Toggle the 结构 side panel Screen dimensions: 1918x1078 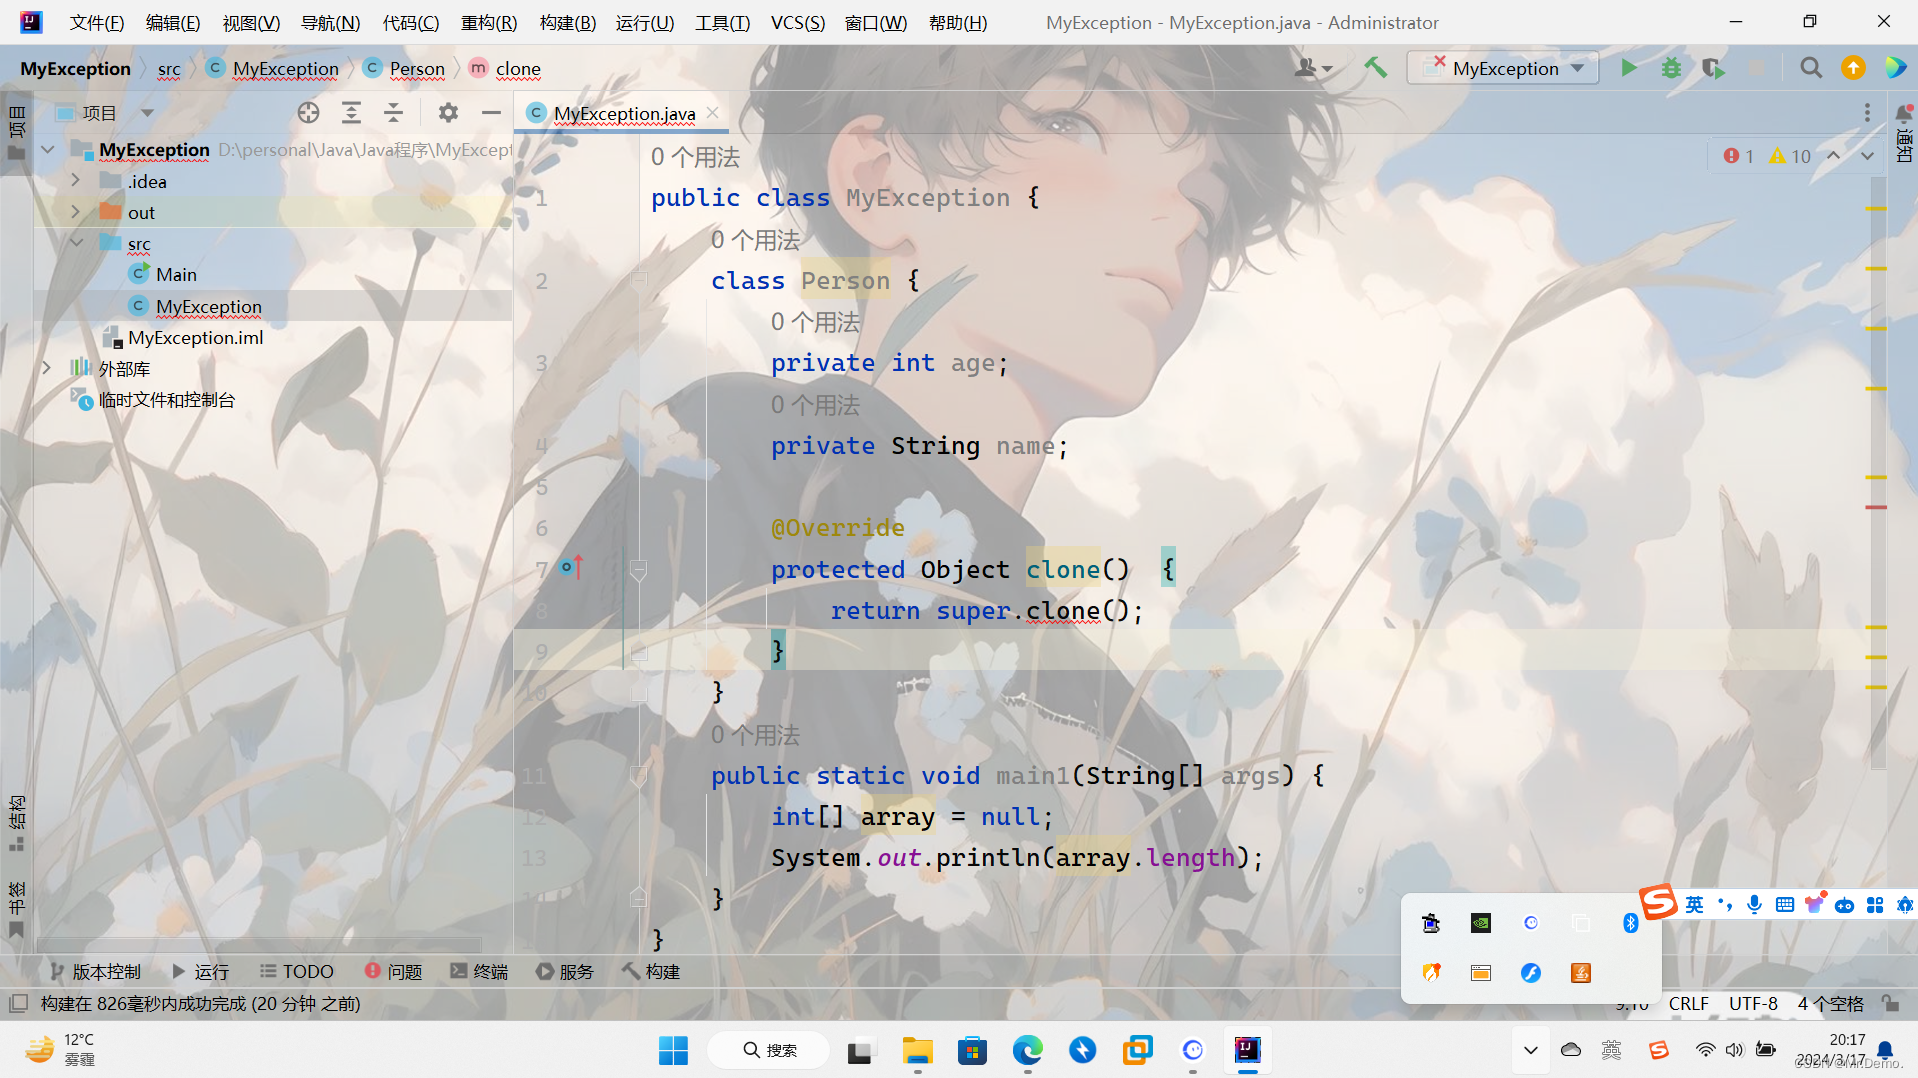point(17,823)
